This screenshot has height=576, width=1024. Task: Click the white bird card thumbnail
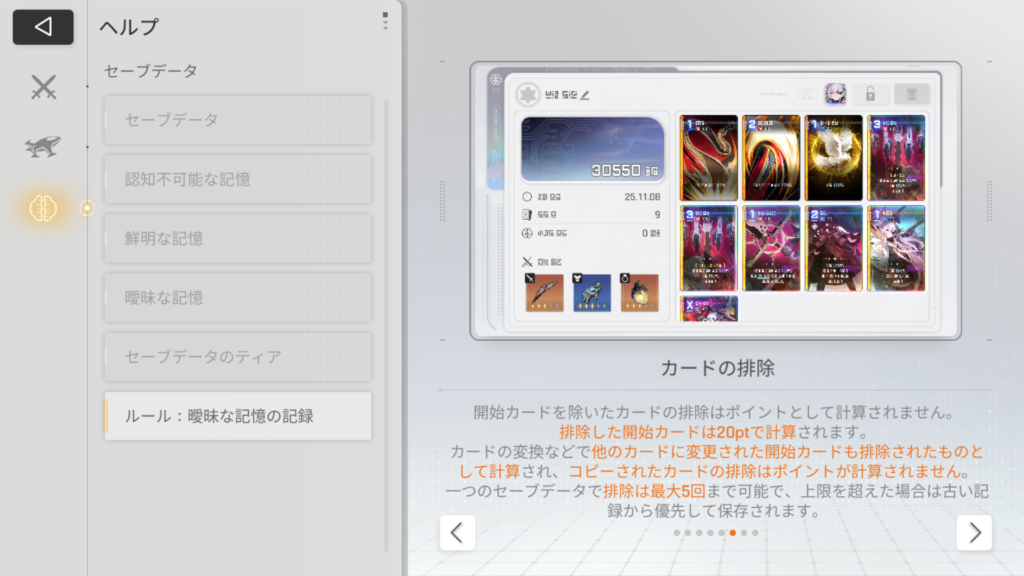[834, 156]
